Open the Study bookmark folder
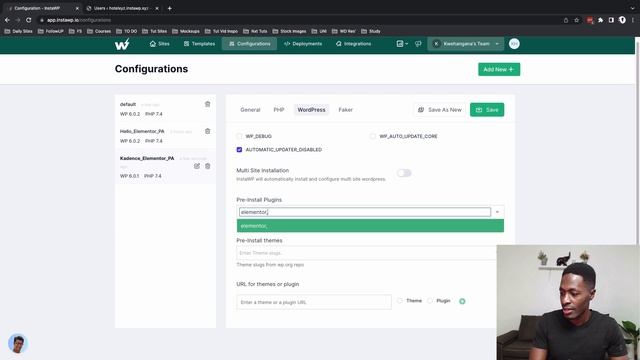 (371, 31)
